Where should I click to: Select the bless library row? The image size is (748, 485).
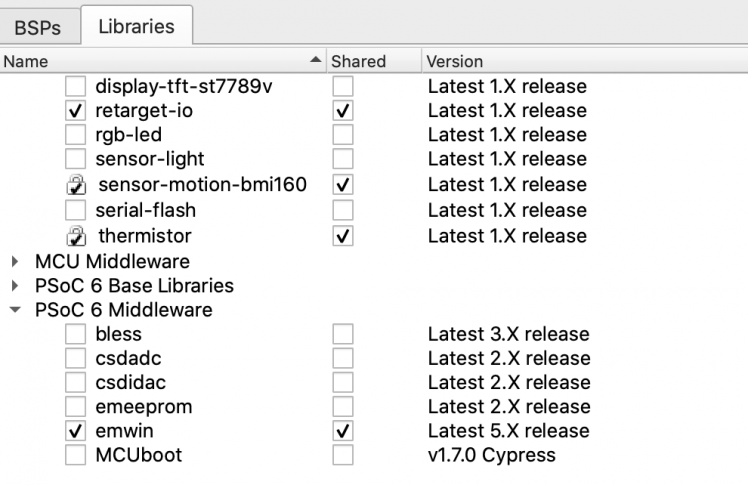(119, 334)
